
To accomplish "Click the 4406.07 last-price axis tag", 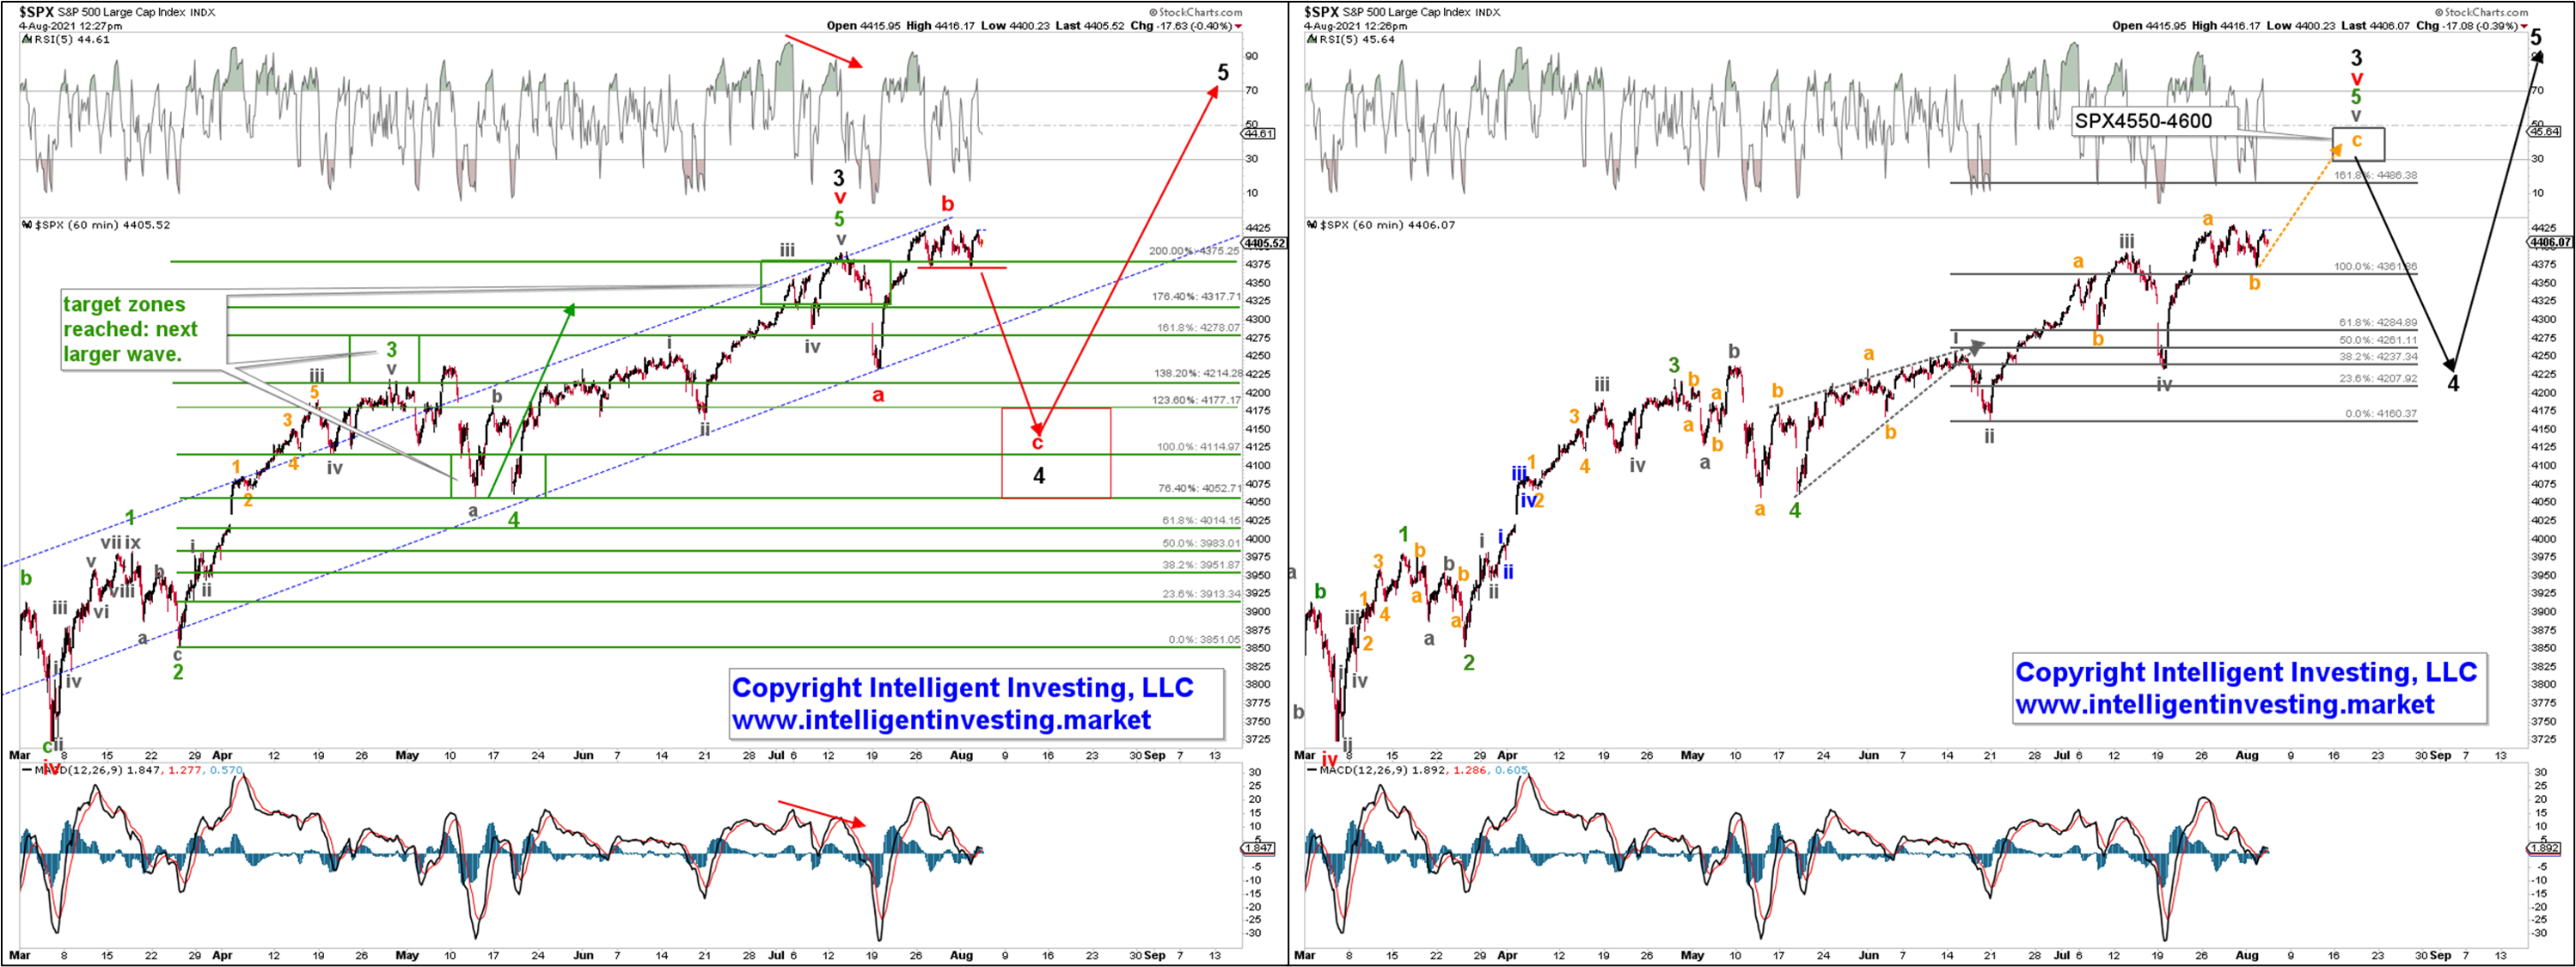I will (x=2550, y=242).
